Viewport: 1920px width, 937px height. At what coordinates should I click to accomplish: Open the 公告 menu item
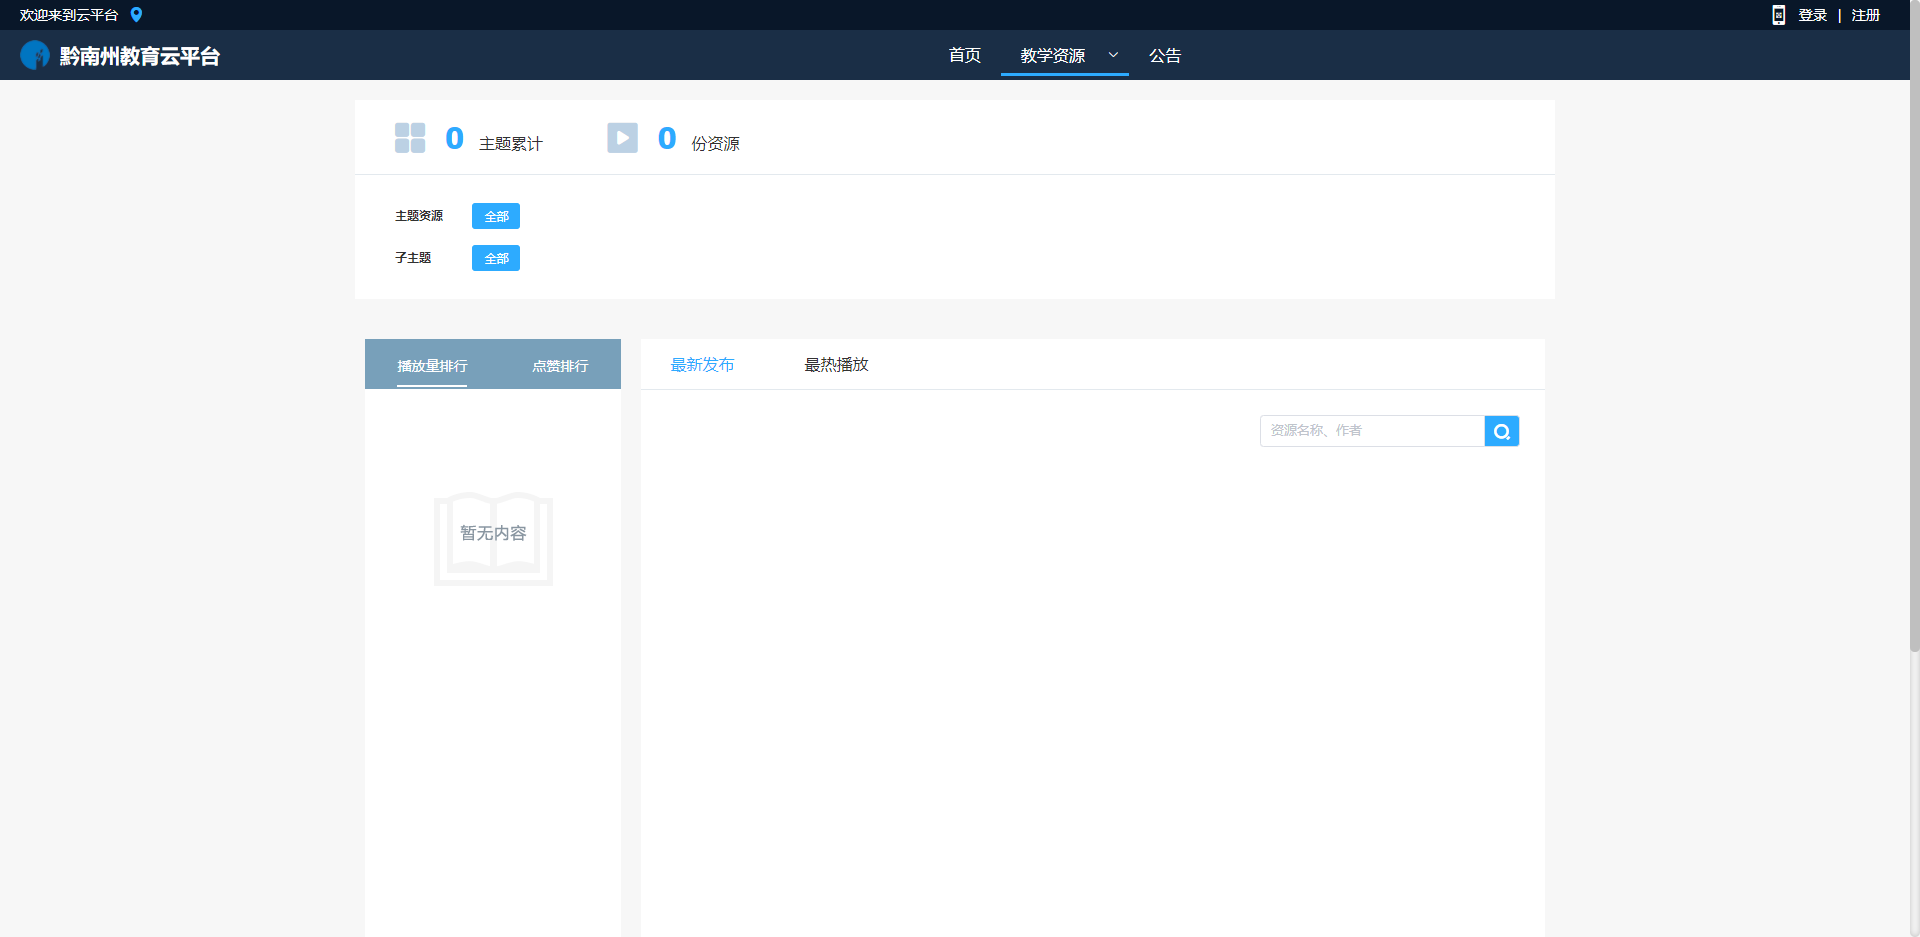[x=1165, y=55]
